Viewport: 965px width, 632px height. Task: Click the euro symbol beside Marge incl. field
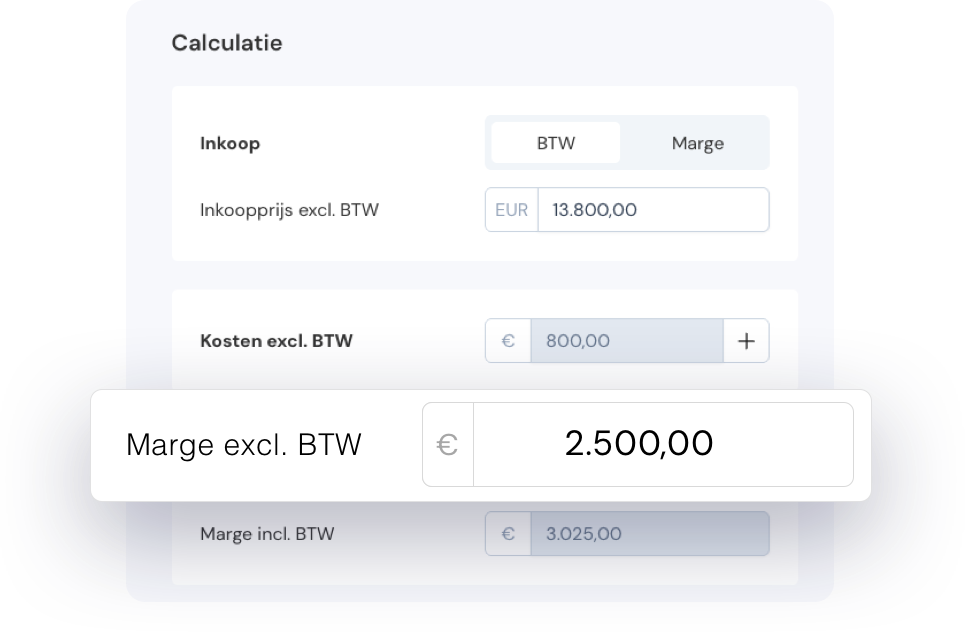(508, 534)
